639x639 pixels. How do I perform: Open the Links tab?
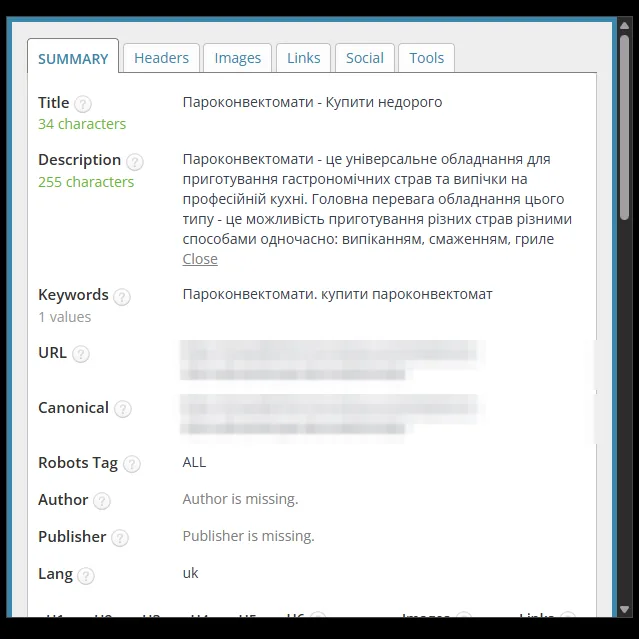pos(304,58)
